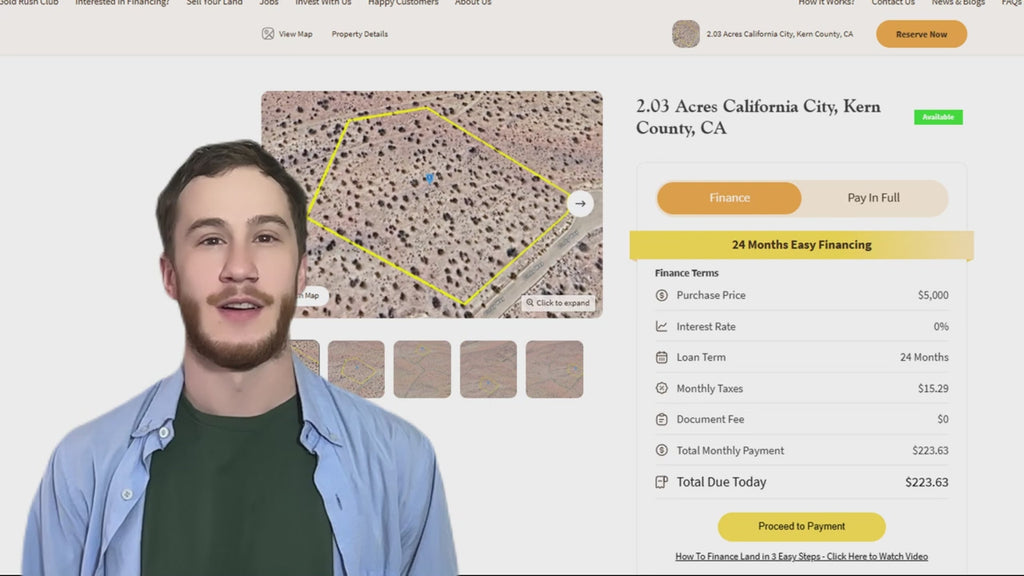This screenshot has height=576, width=1024.
Task: Click the Total Due Today icon
Action: [661, 482]
